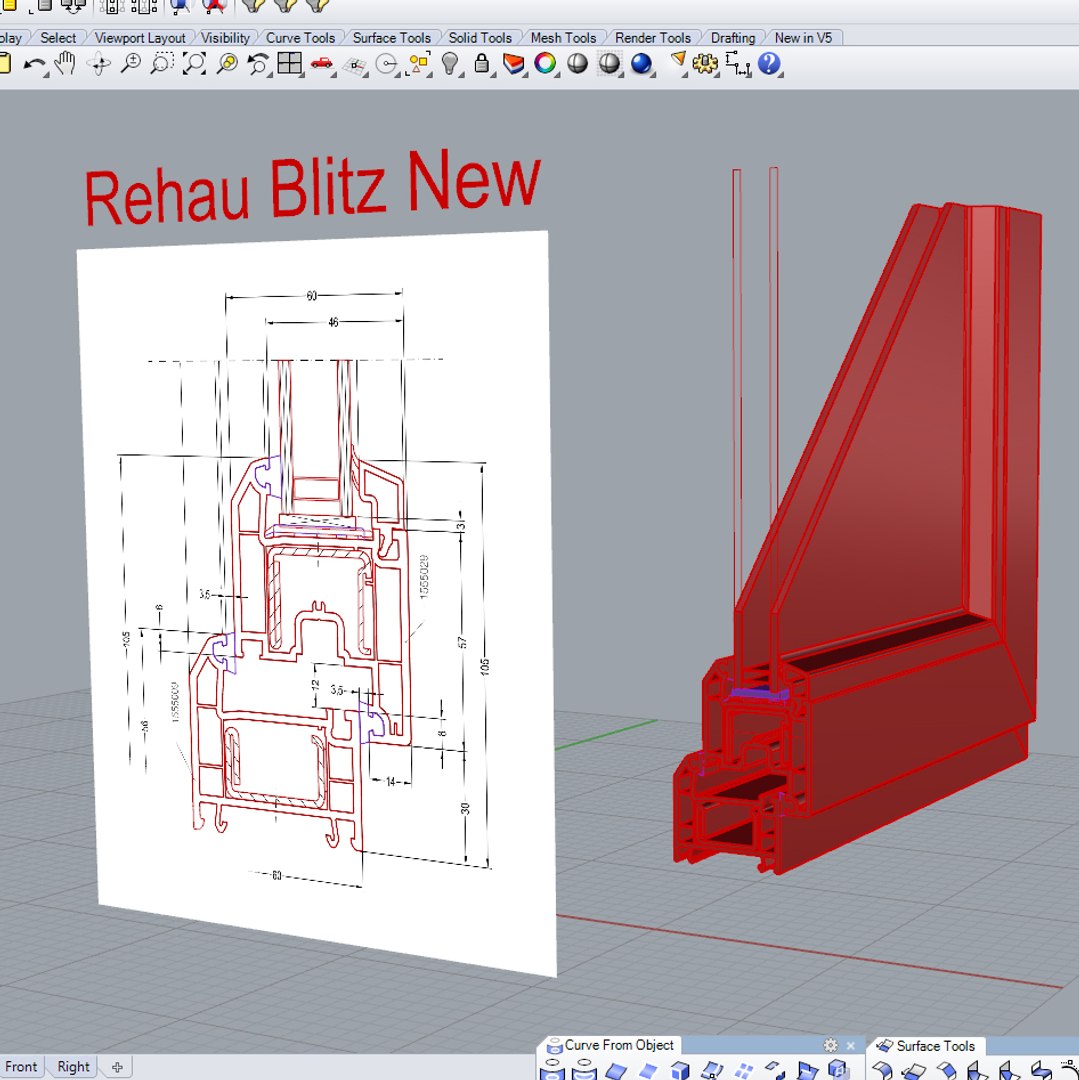Select the Rehau Blitz New text object
The image size is (1079, 1080).
click(313, 185)
